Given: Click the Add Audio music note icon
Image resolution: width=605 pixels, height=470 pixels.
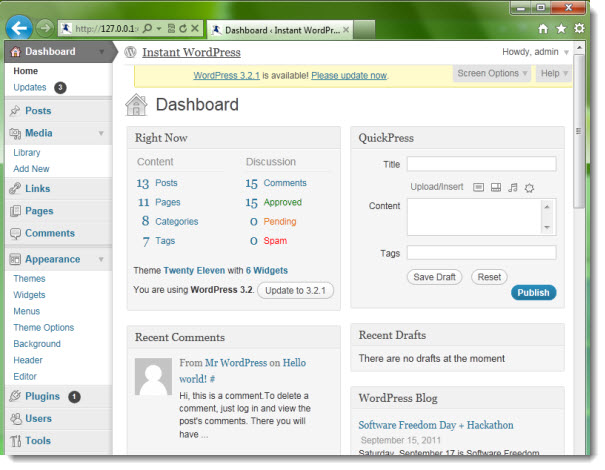Looking at the screenshot, I should click(x=513, y=188).
